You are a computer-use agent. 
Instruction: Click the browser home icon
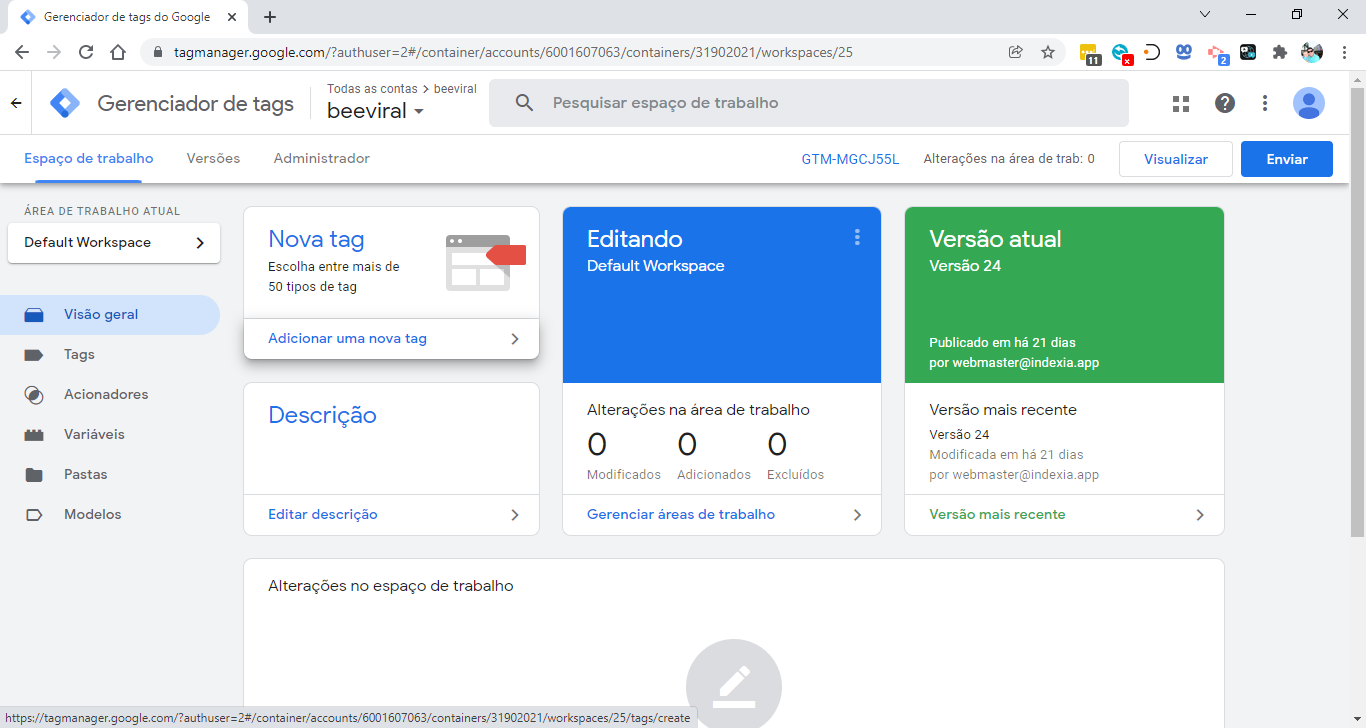[x=118, y=52]
